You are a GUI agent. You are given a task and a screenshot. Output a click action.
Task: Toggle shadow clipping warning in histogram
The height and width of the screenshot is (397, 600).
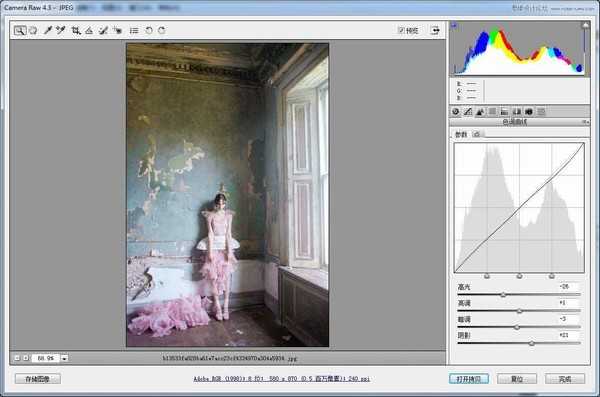454,26
